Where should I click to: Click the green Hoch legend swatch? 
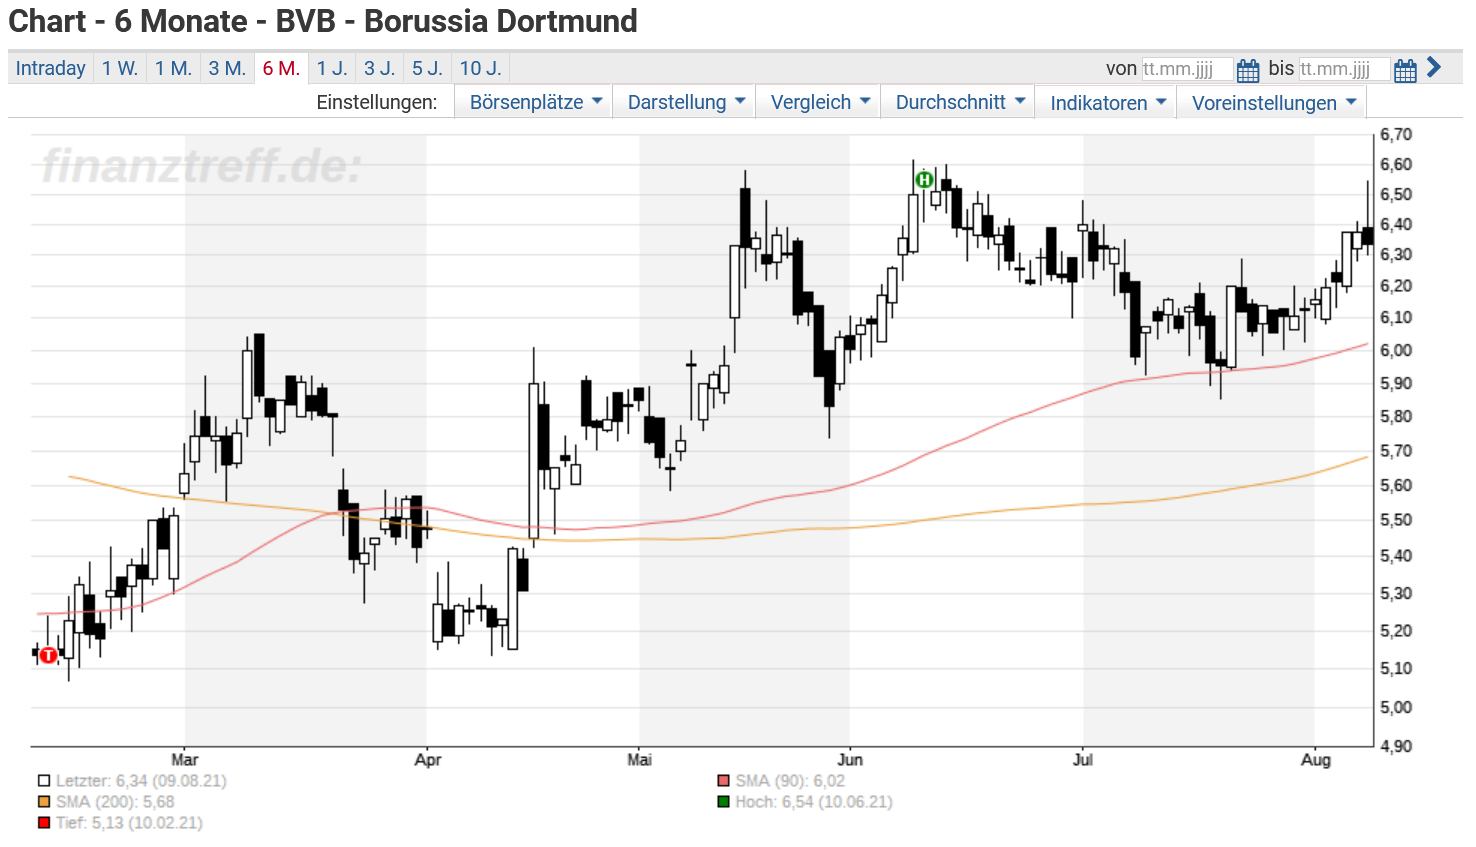[x=724, y=802]
